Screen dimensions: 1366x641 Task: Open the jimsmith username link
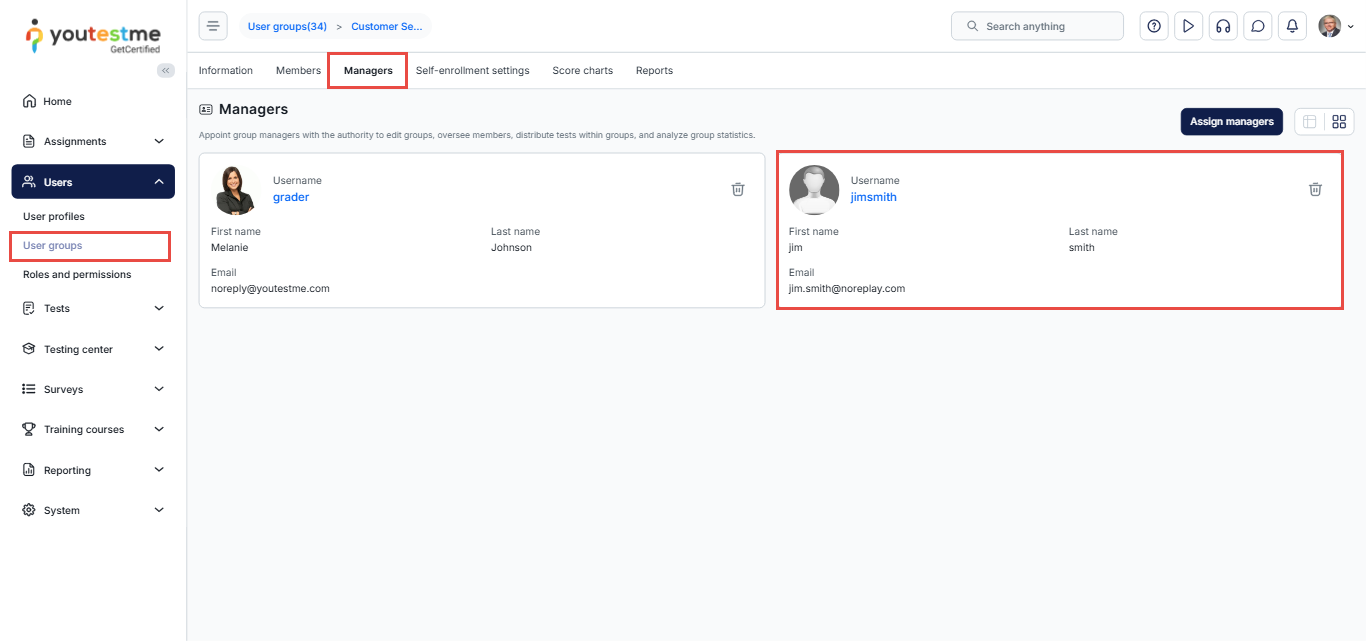[873, 197]
